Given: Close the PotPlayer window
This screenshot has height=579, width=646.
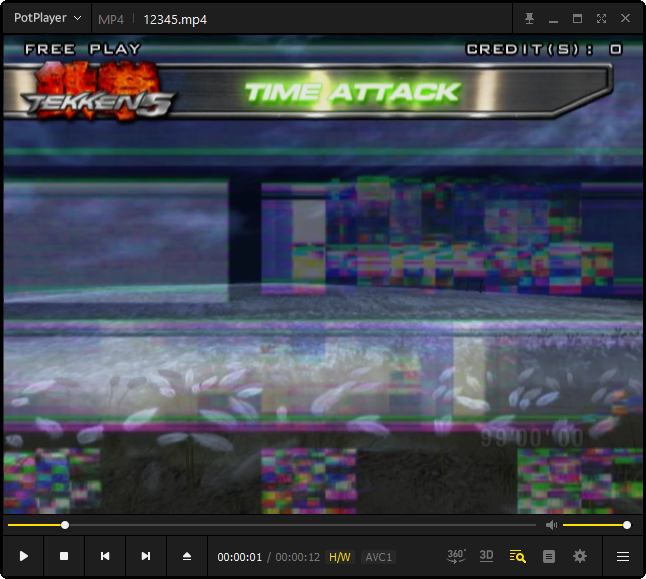Looking at the screenshot, I should coord(625,19).
